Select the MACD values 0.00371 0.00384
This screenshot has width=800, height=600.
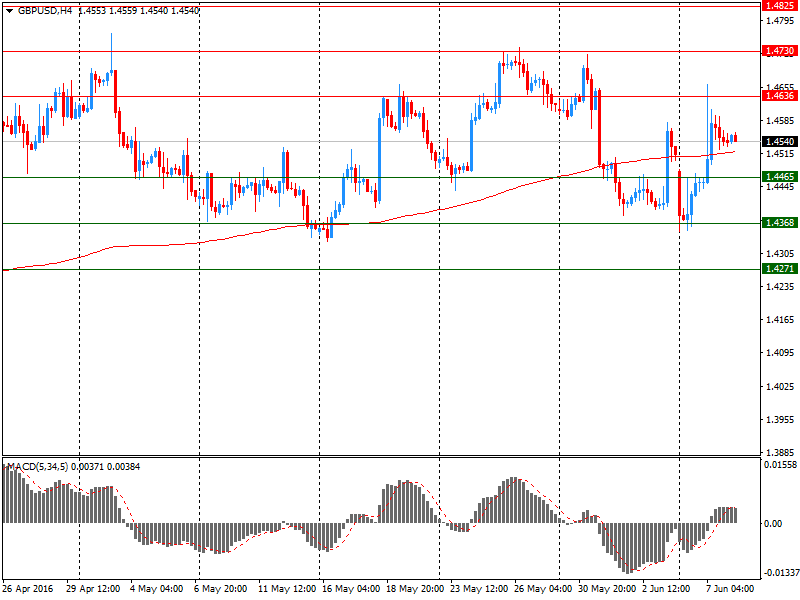pos(106,466)
